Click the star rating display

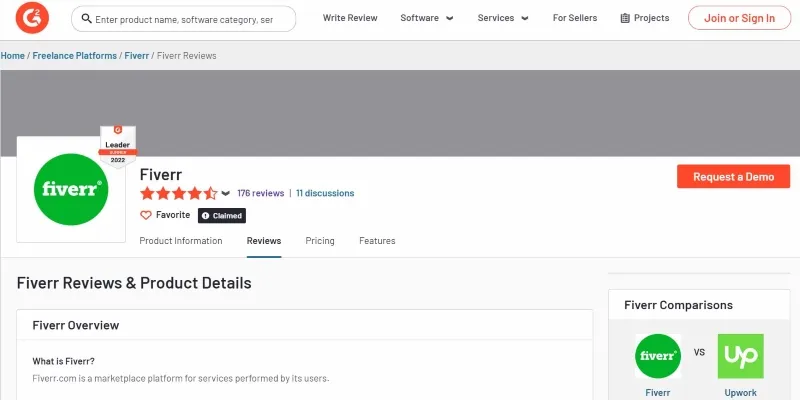[179, 193]
